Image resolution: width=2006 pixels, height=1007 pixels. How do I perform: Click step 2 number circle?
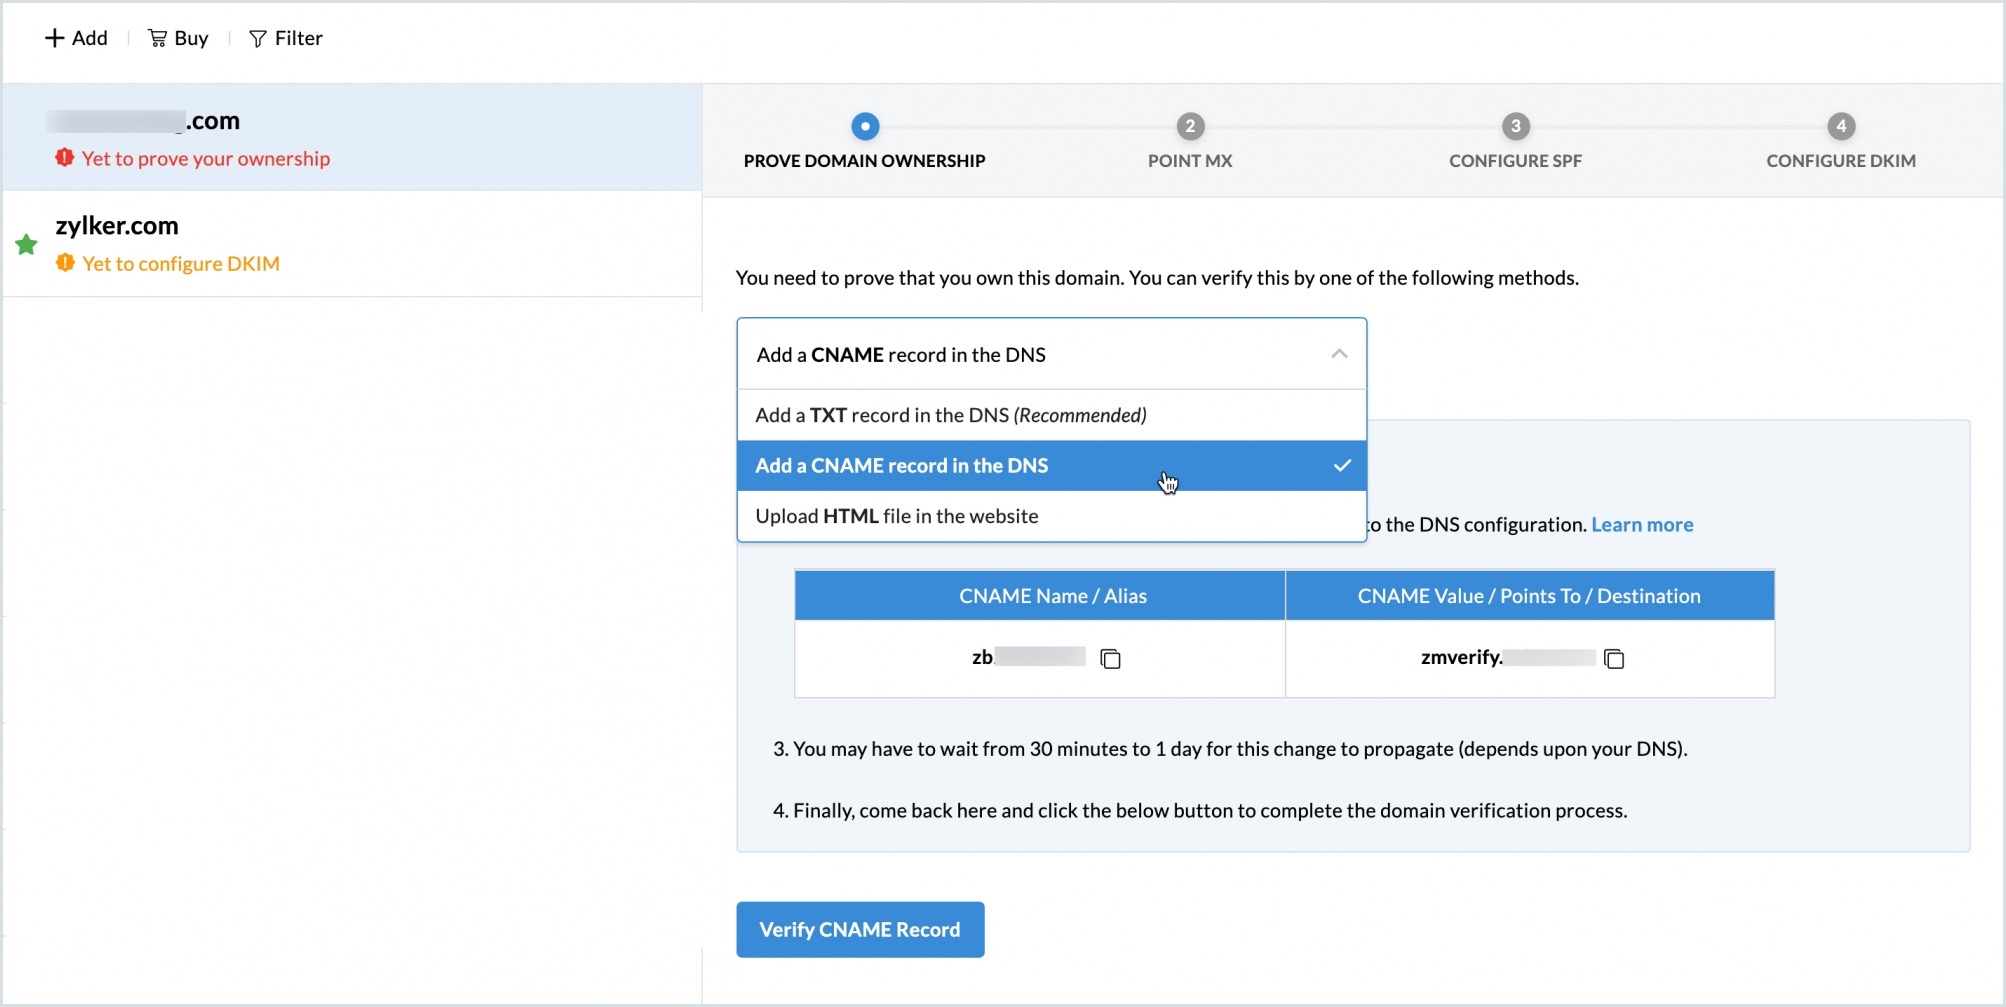pyautogui.click(x=1190, y=126)
